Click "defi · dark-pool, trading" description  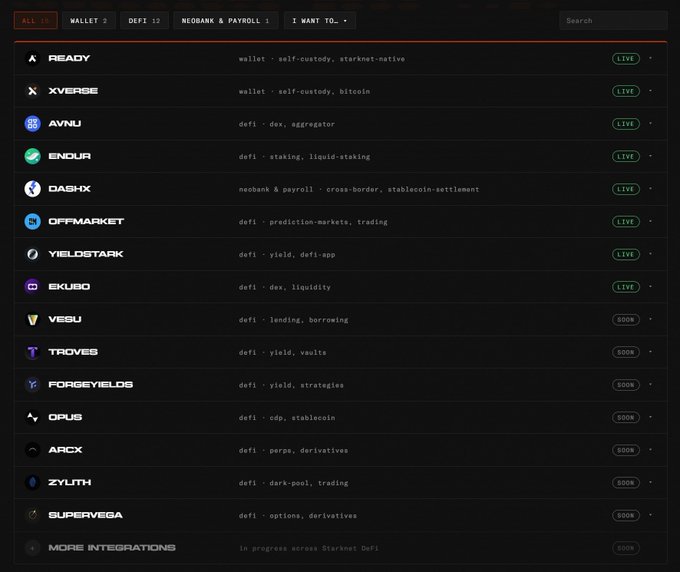tap(293, 483)
